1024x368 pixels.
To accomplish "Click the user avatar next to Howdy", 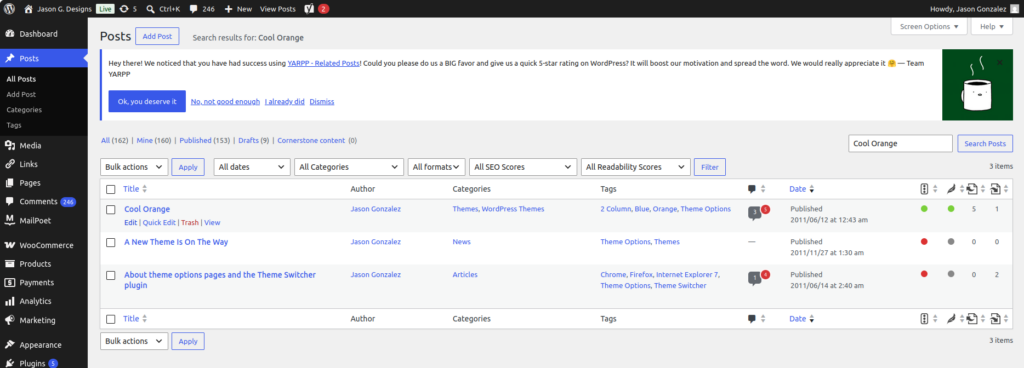I will point(1014,9).
